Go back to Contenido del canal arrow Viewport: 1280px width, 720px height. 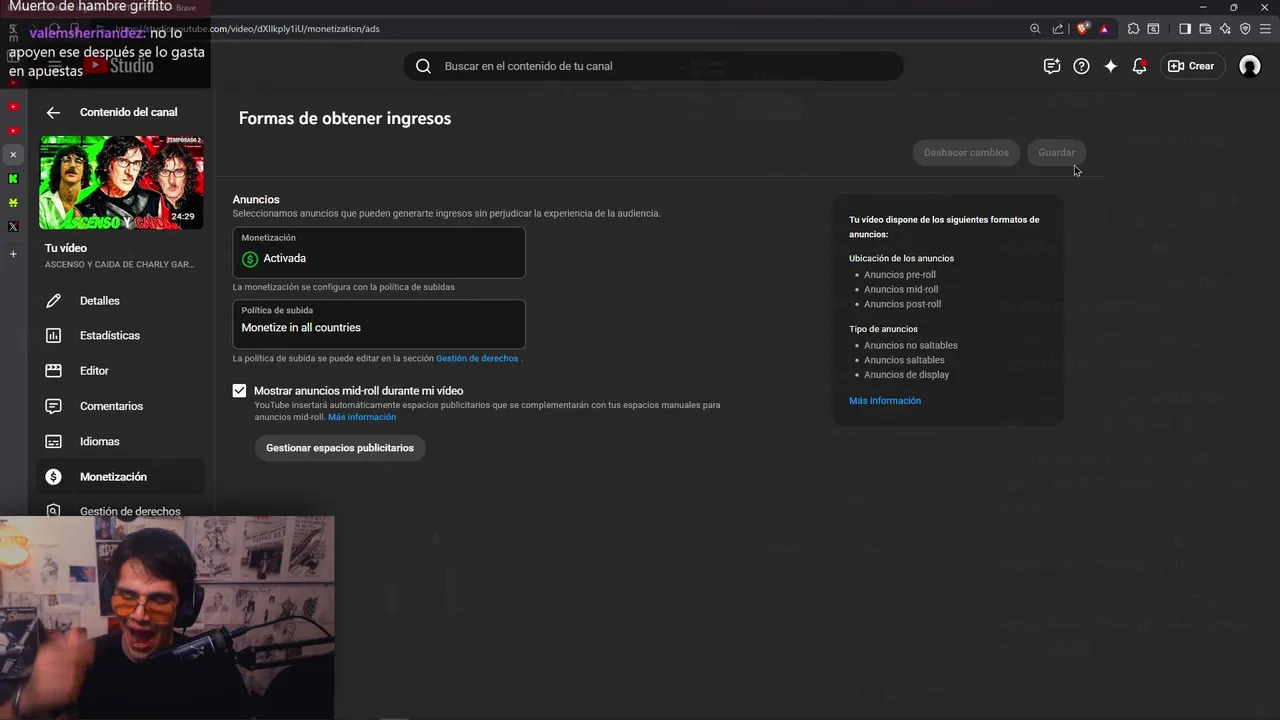(x=53, y=113)
